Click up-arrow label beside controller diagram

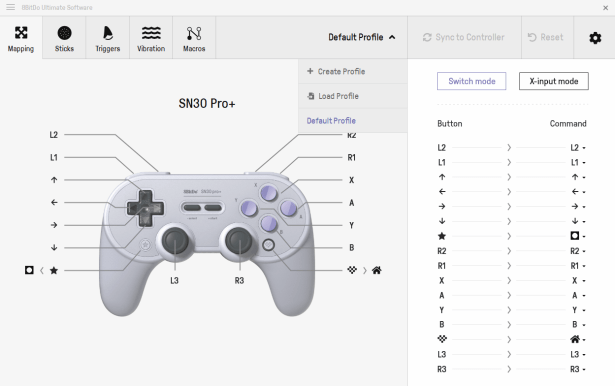[x=54, y=180]
